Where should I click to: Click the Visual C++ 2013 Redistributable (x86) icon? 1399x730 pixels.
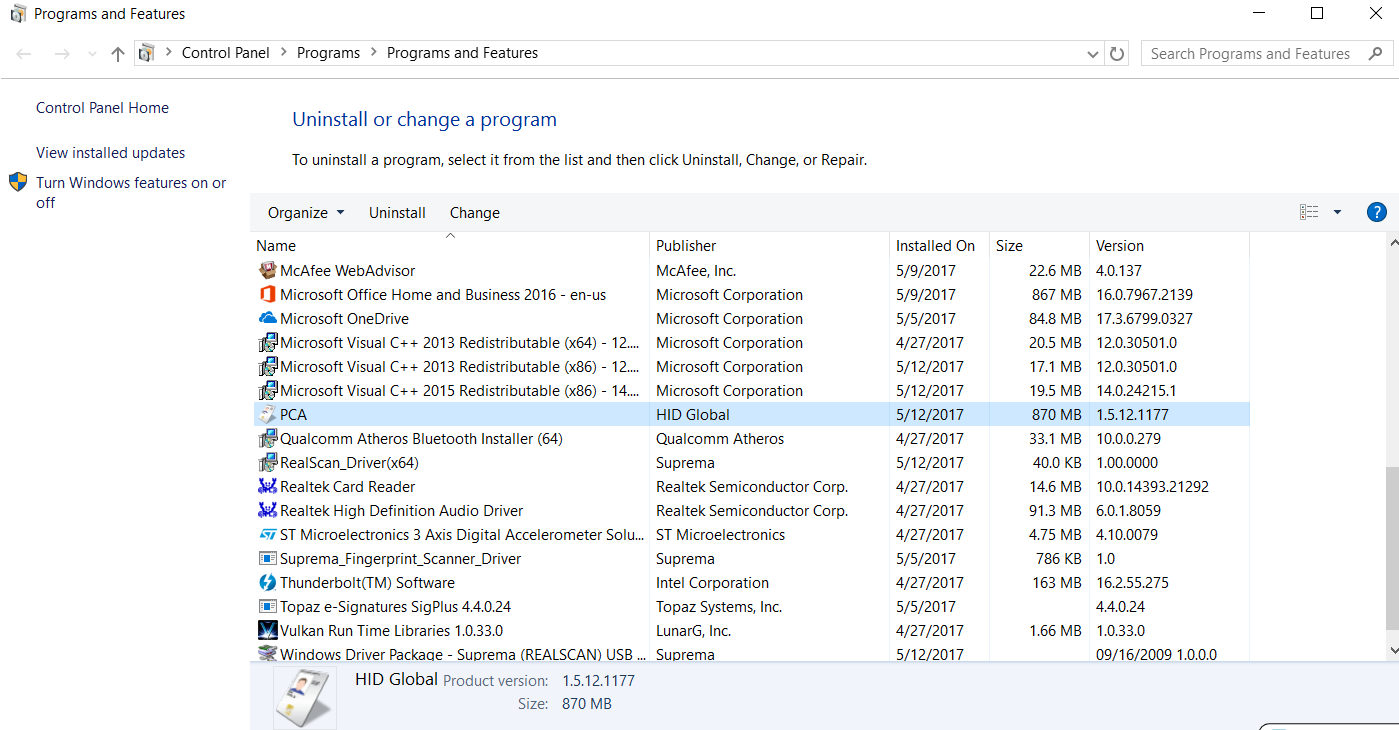[267, 367]
